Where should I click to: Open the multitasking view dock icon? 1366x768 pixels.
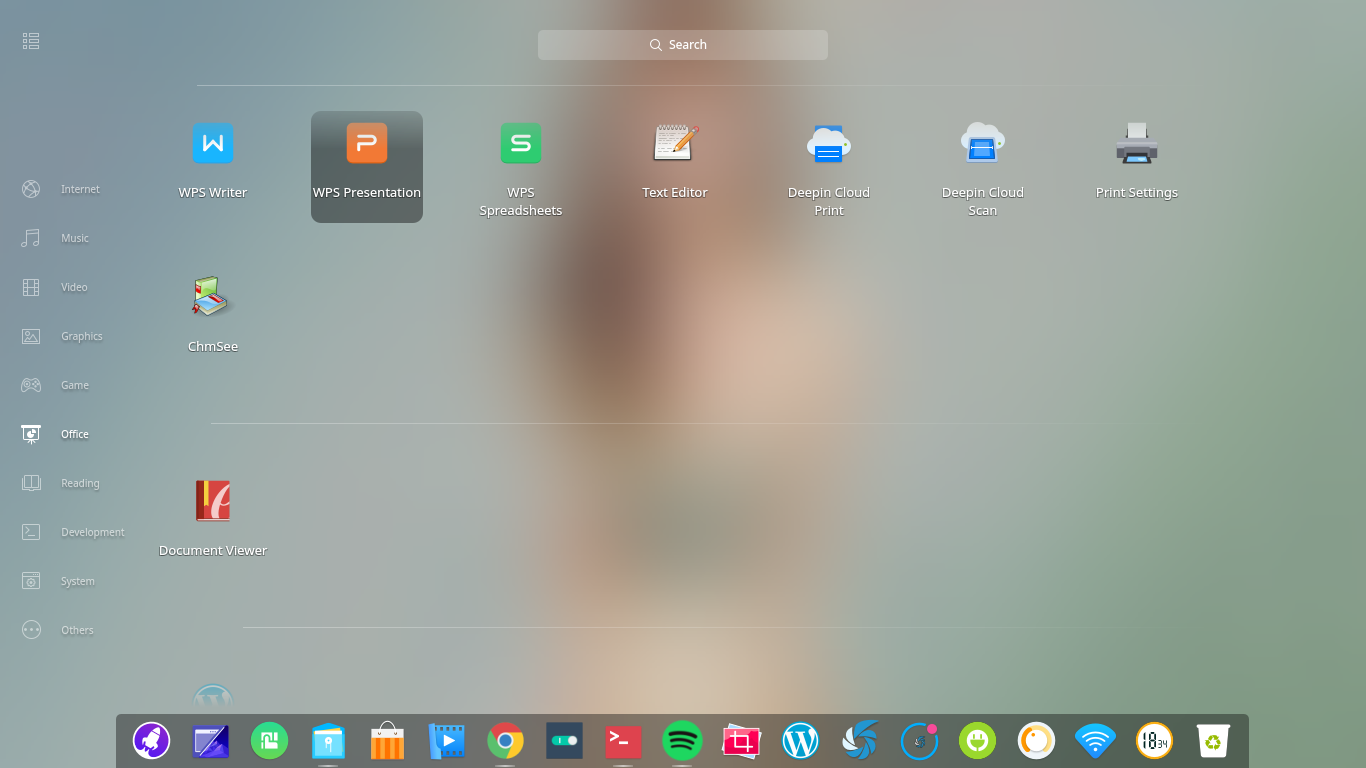[211, 741]
